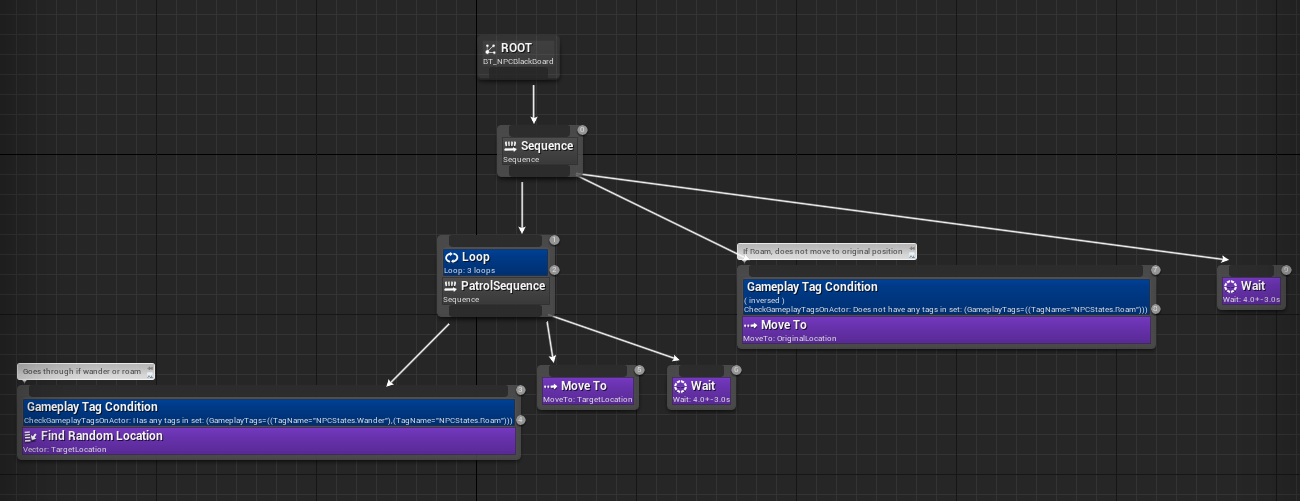
Task: Click execution index badge 4 beside wander tag condition
Action: coord(520,419)
